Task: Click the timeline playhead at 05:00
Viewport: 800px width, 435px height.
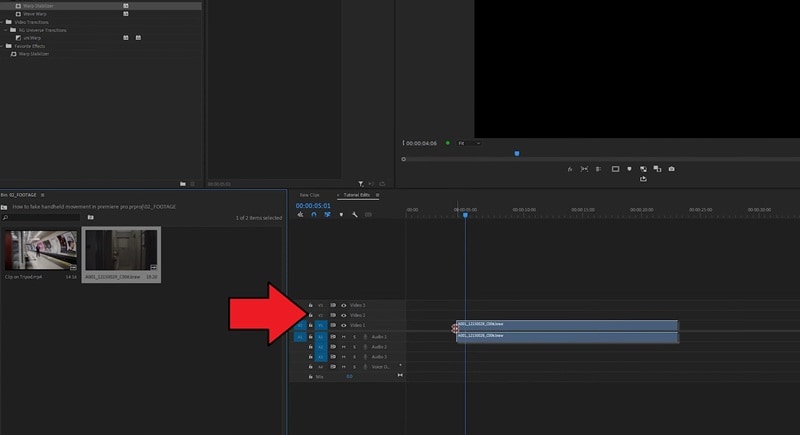Action: 465,215
